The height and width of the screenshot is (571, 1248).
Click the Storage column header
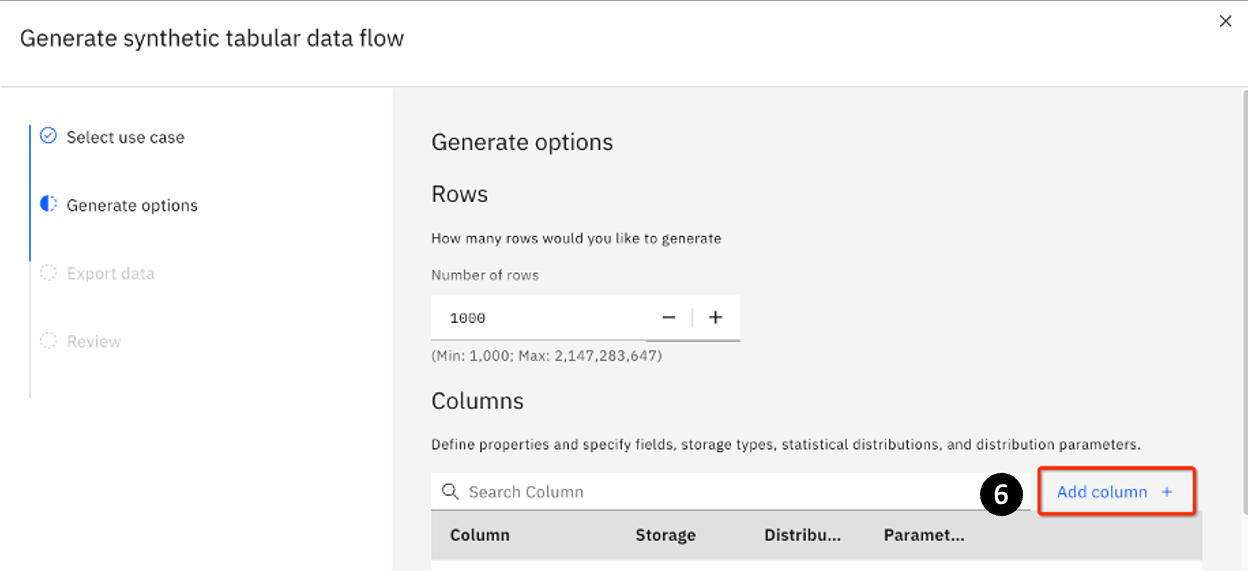point(665,535)
